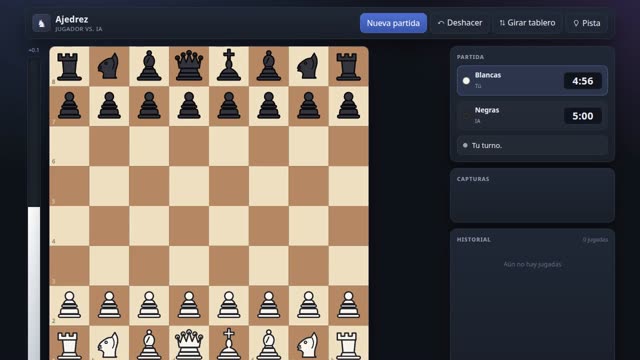Flip the board with Girar tablero
Screen dimensions: 640x360
pyautogui.click(x=527, y=23)
